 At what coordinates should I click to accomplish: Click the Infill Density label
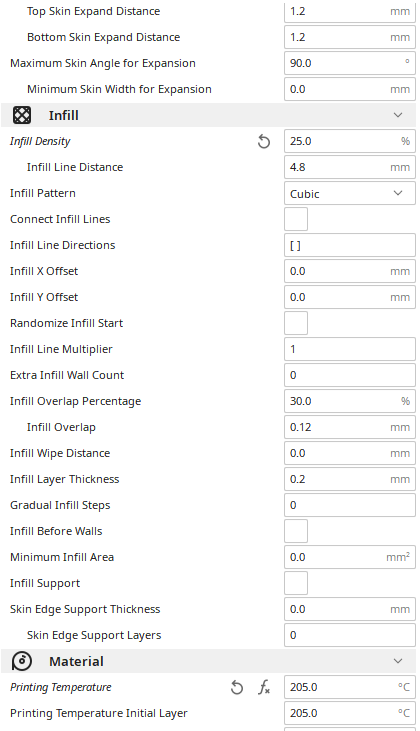coord(40,141)
